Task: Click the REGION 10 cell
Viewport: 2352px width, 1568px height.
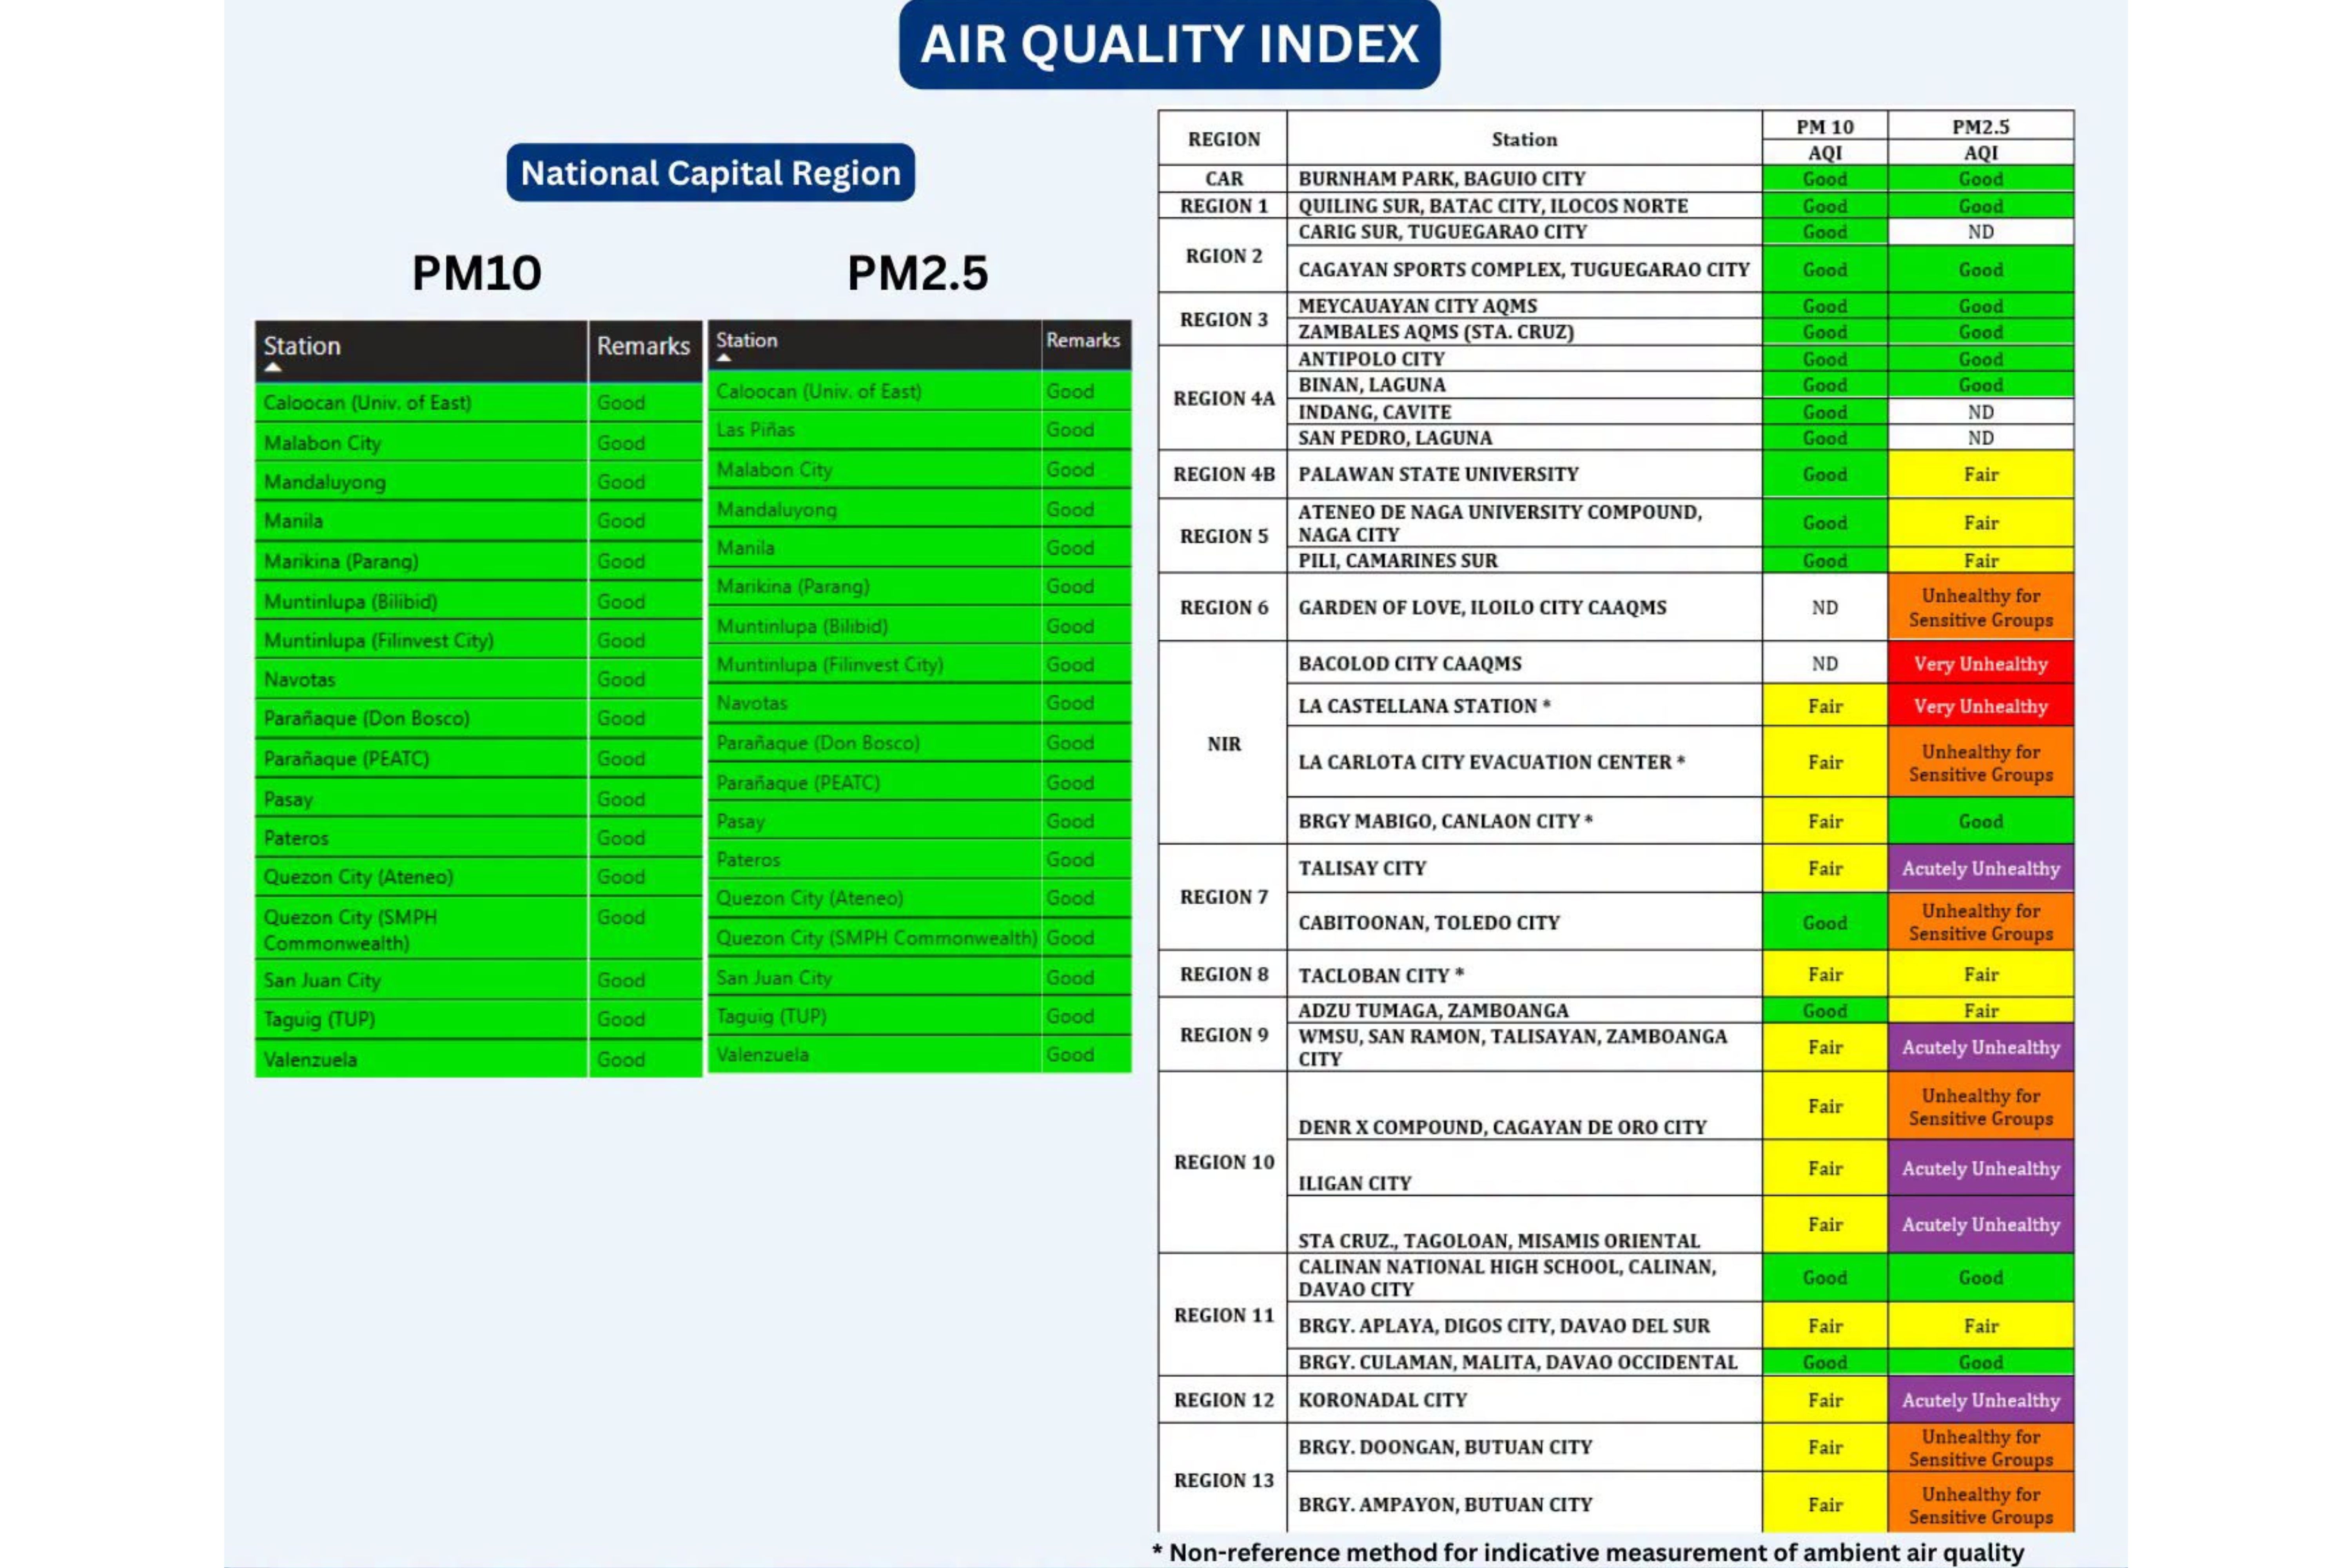Action: click(x=1223, y=1162)
